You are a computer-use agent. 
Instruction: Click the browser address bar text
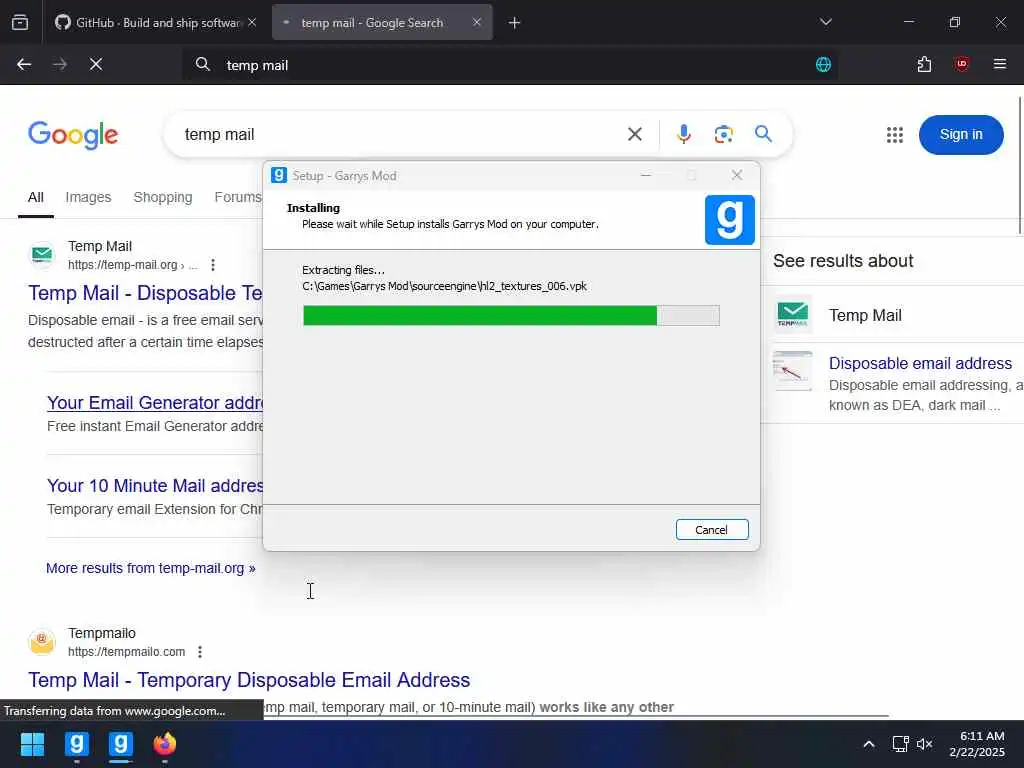[x=257, y=65]
